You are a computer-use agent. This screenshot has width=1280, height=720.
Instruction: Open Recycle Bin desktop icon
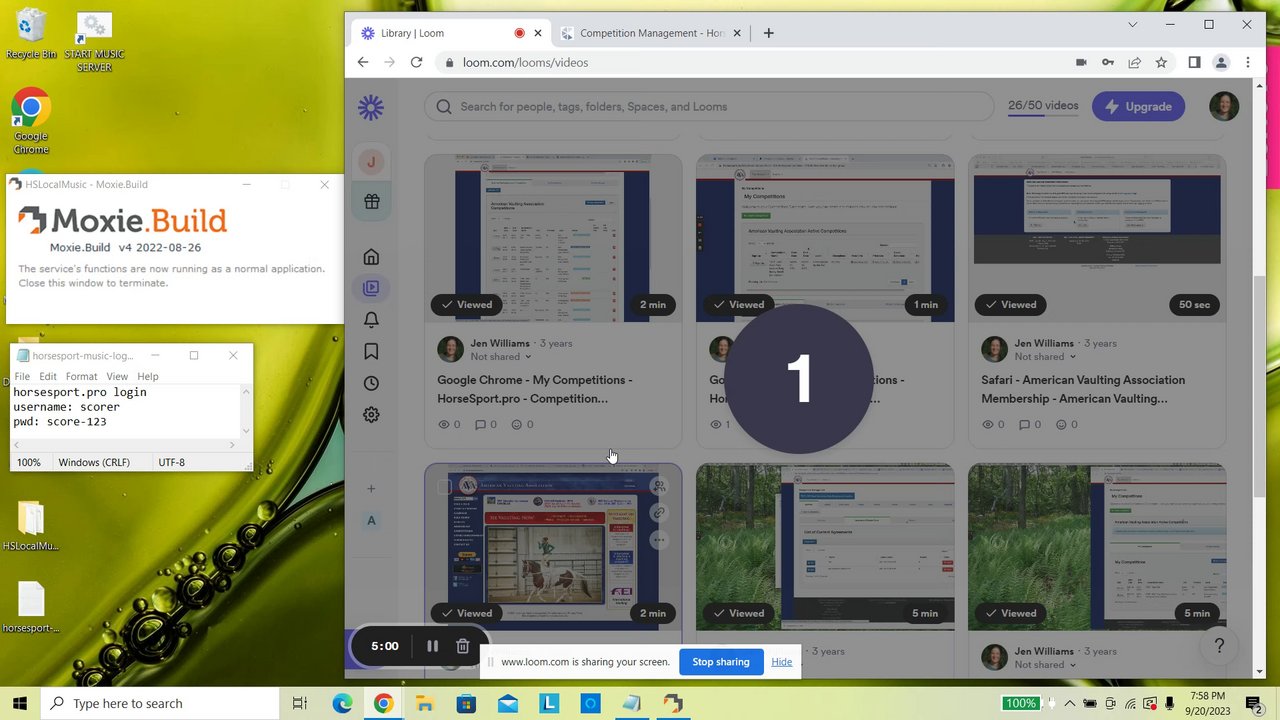pos(31,34)
